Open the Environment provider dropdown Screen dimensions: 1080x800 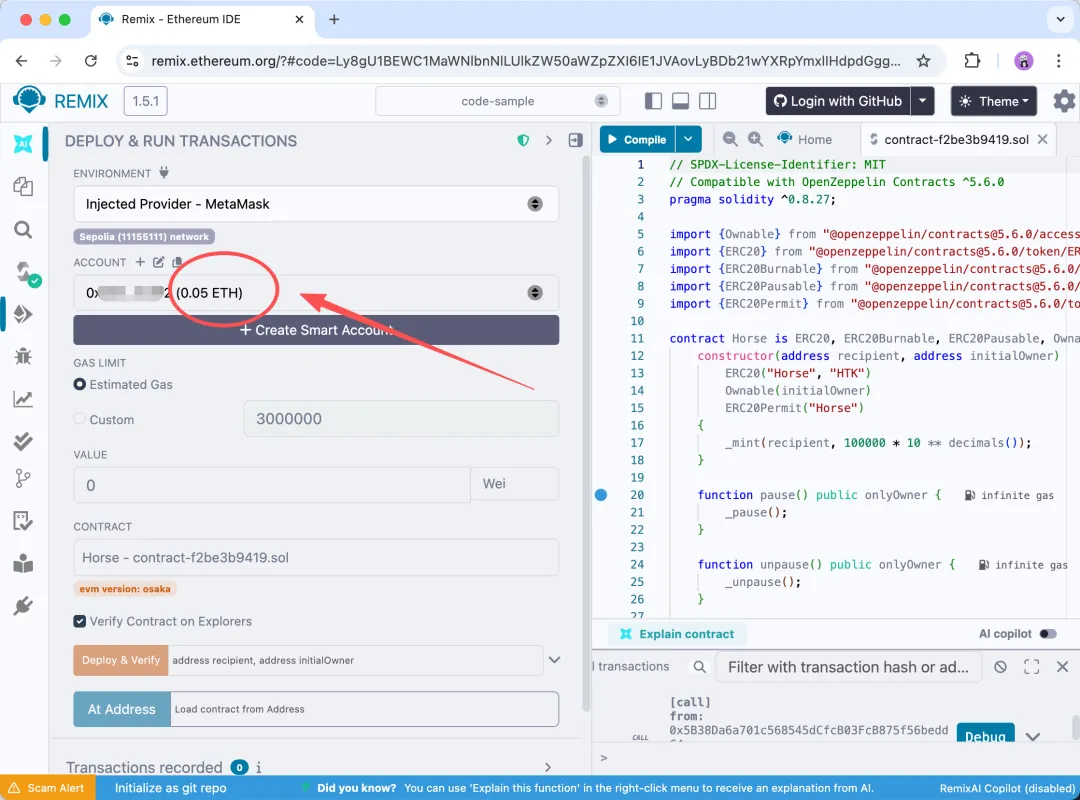click(315, 204)
